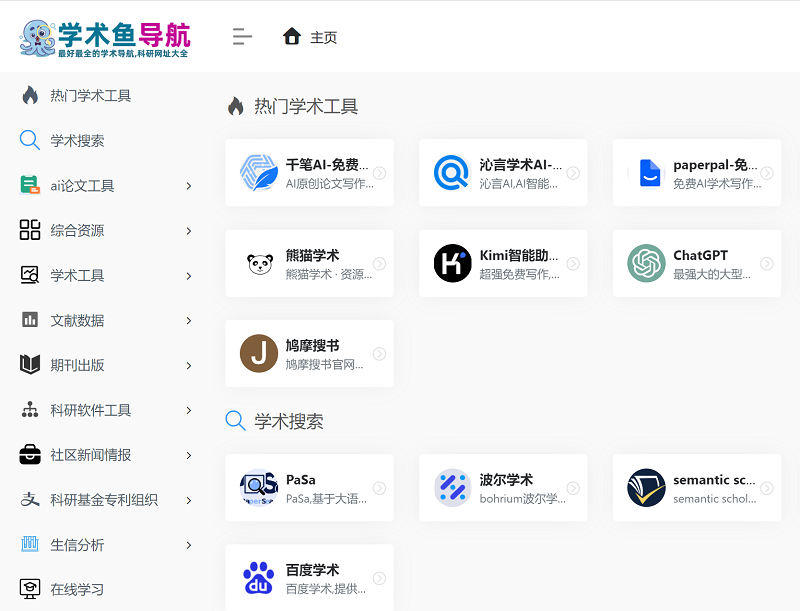Image resolution: width=800 pixels, height=611 pixels.
Task: Expand the ai论文工具 chevron
Action: pyautogui.click(x=189, y=186)
